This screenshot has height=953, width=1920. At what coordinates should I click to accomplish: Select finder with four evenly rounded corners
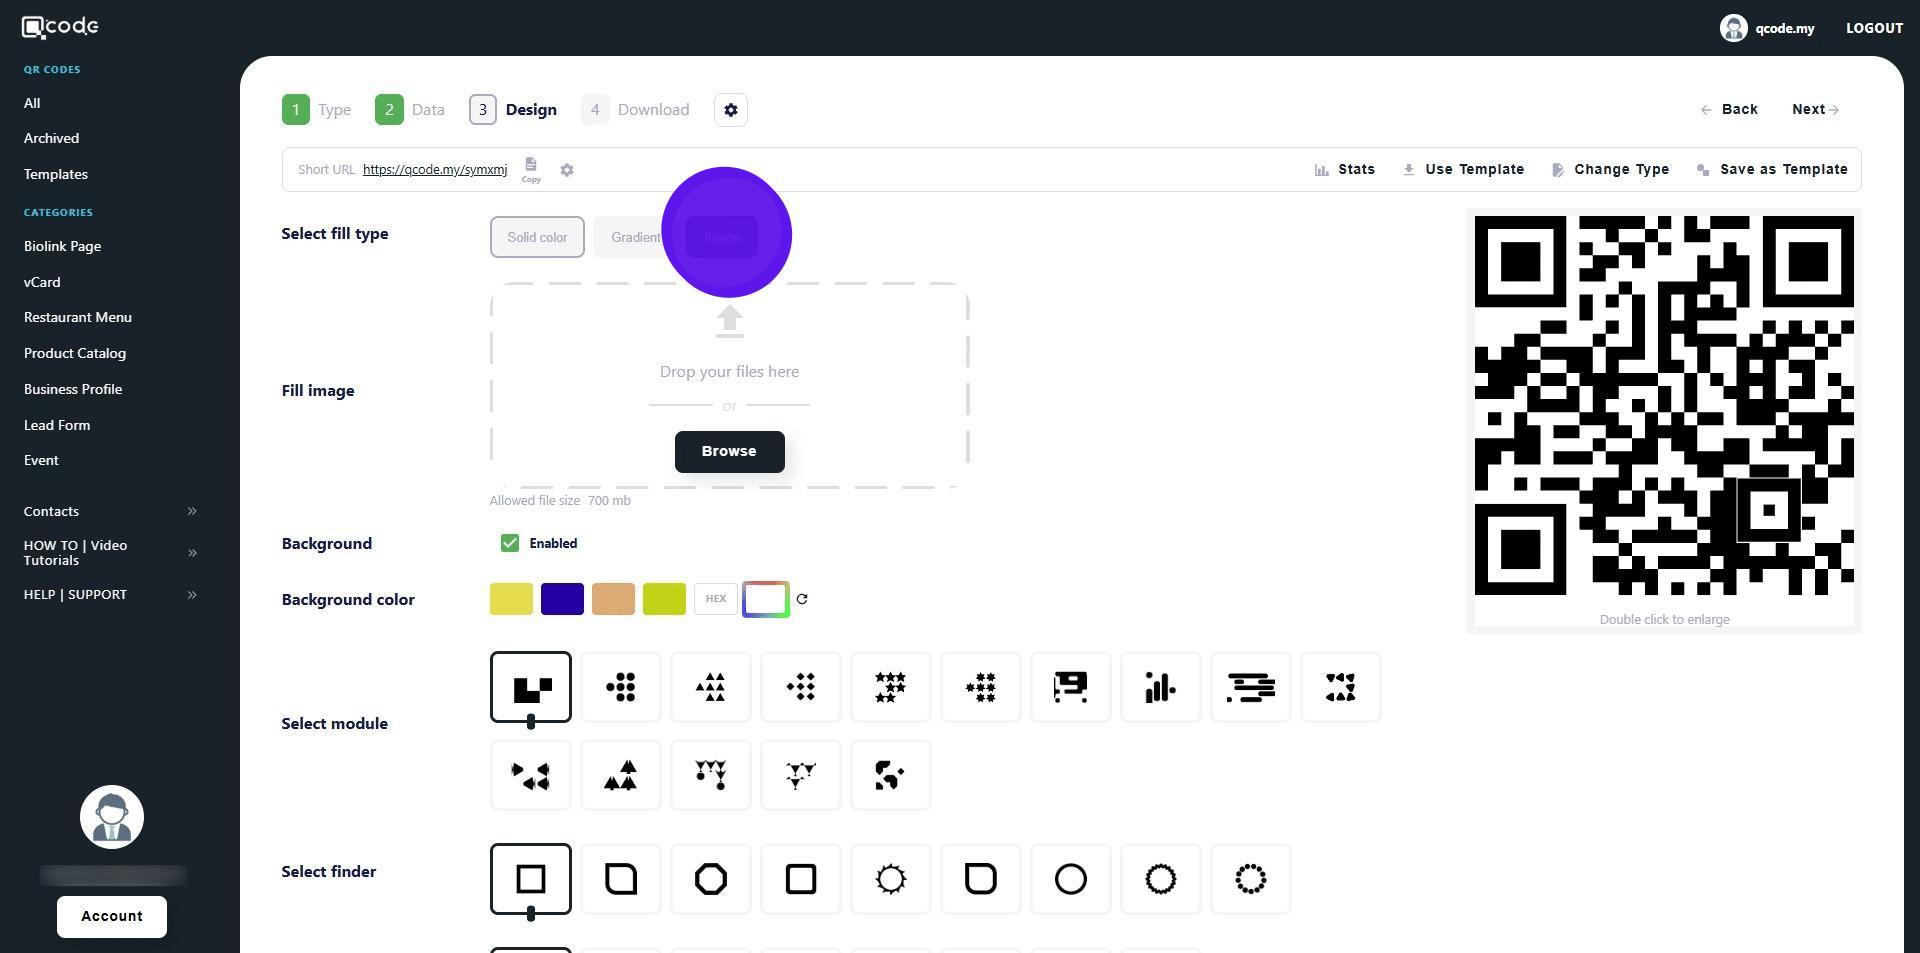pos(801,879)
